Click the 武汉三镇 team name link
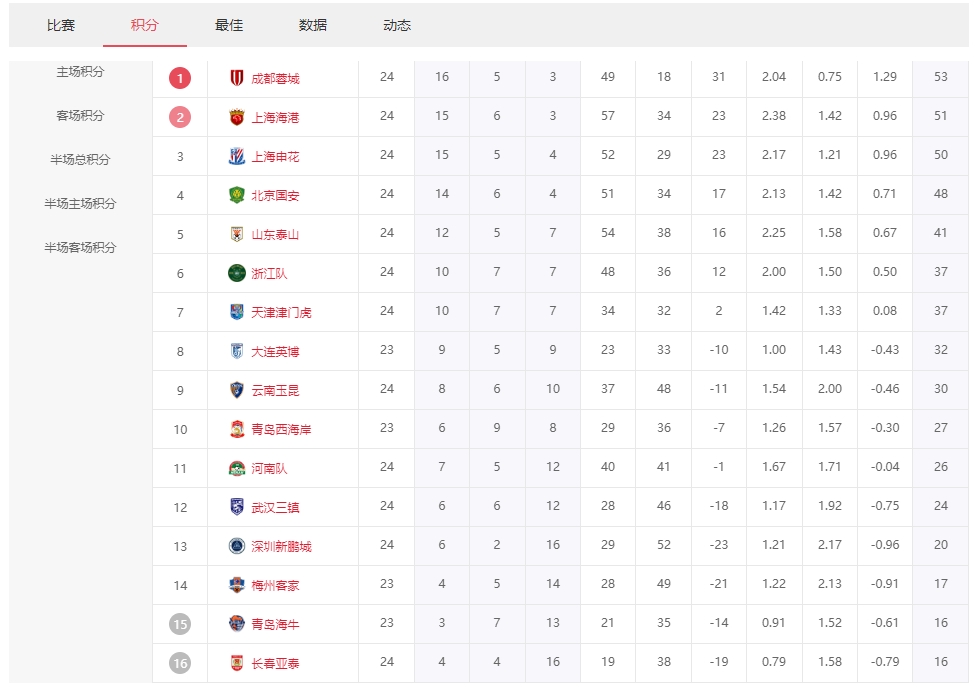The width and height of the screenshot is (975, 687). pyautogui.click(x=275, y=508)
